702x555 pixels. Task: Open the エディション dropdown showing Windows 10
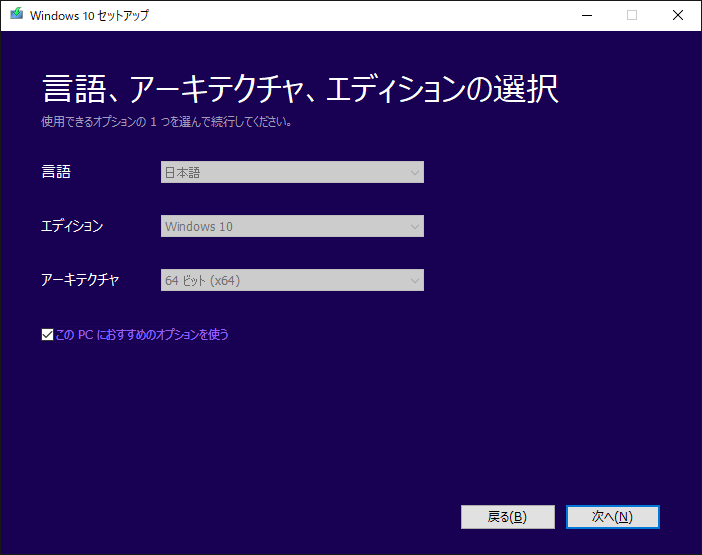(292, 226)
